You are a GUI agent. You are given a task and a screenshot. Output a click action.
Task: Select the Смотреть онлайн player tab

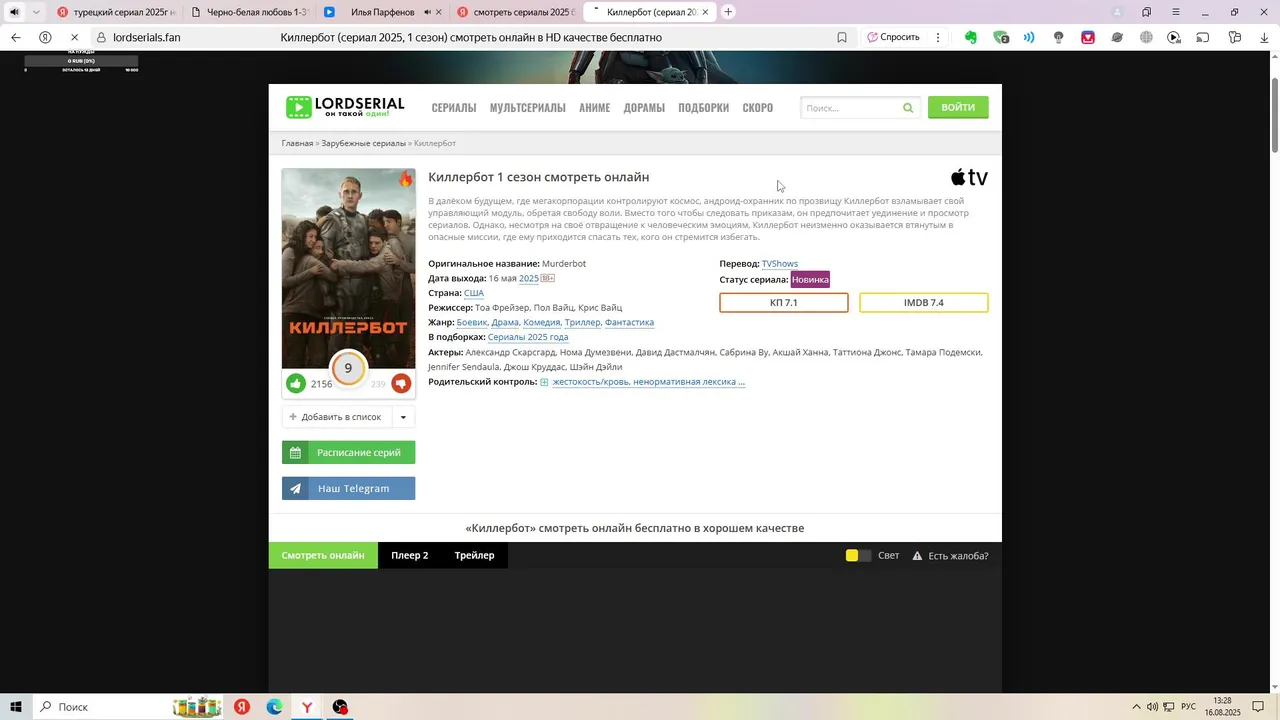(x=323, y=555)
